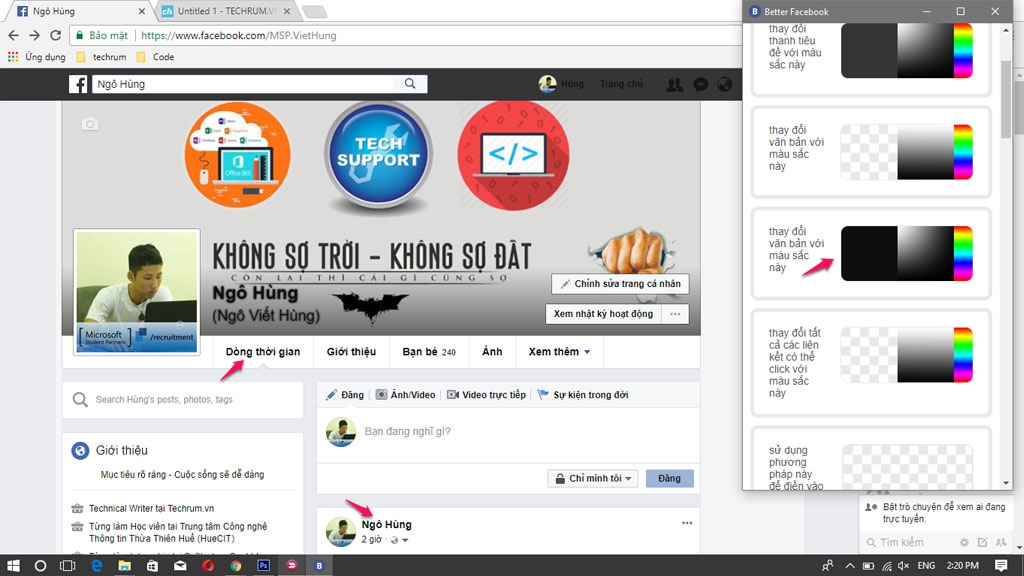
Task: Open Windows Start menu
Action: click(13, 566)
